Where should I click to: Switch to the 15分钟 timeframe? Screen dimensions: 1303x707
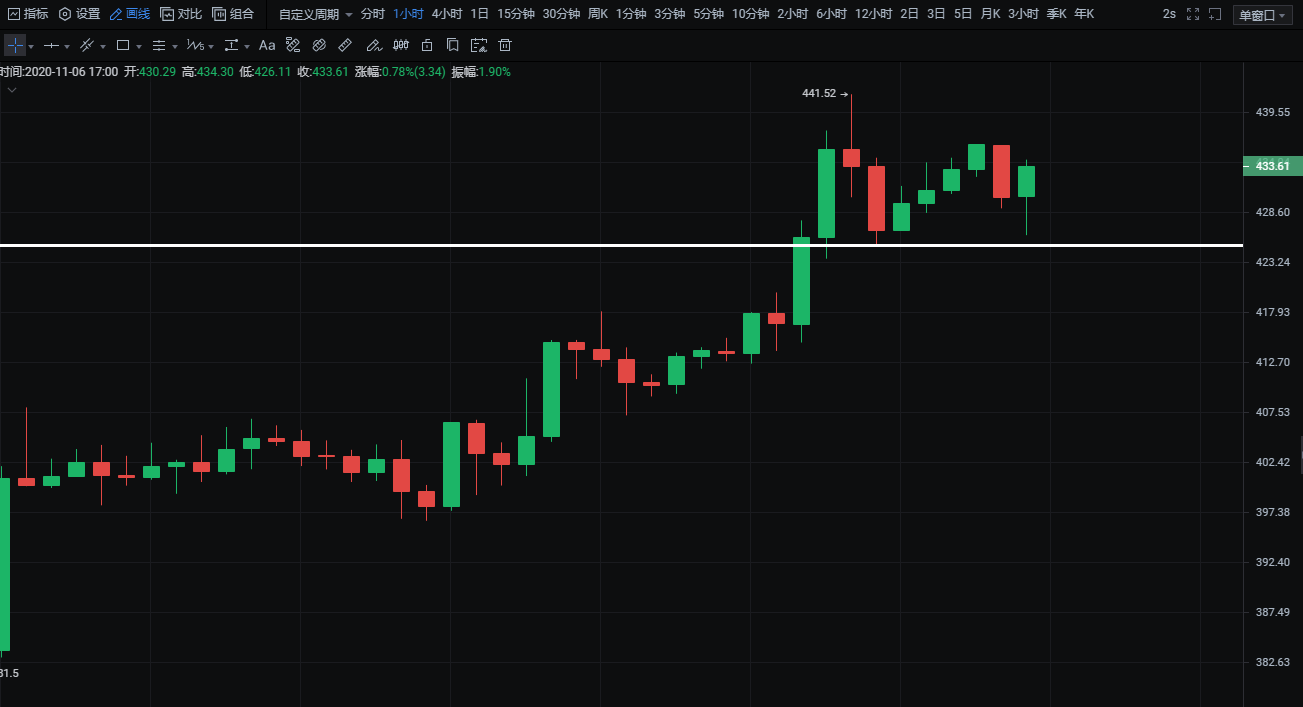[516, 14]
